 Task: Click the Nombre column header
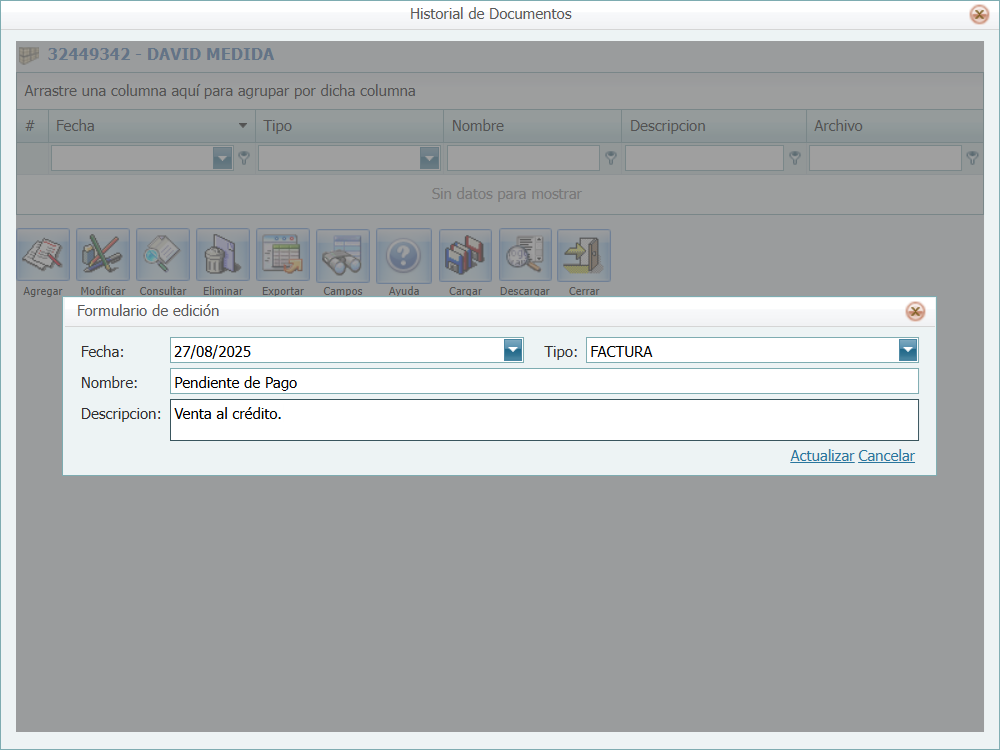pyautogui.click(x=532, y=126)
